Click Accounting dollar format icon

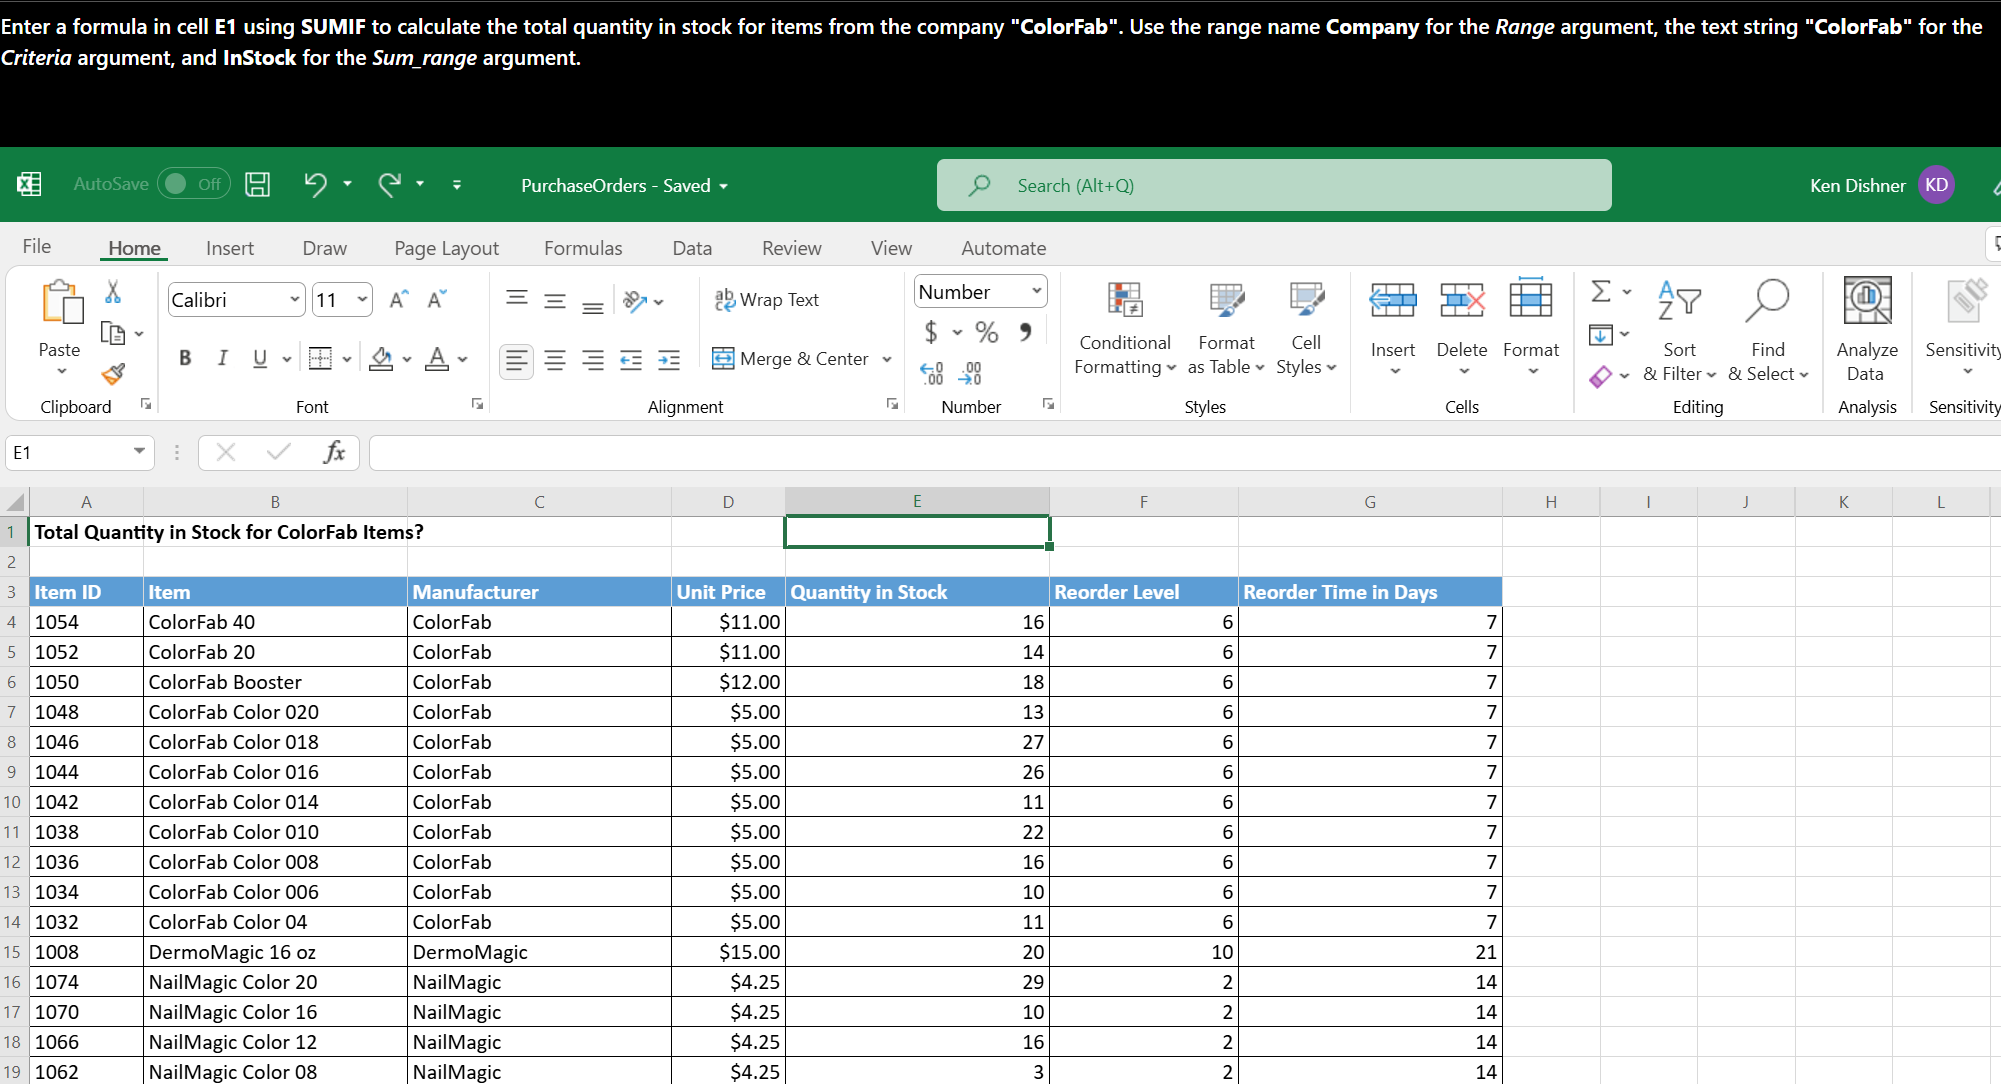(x=931, y=332)
